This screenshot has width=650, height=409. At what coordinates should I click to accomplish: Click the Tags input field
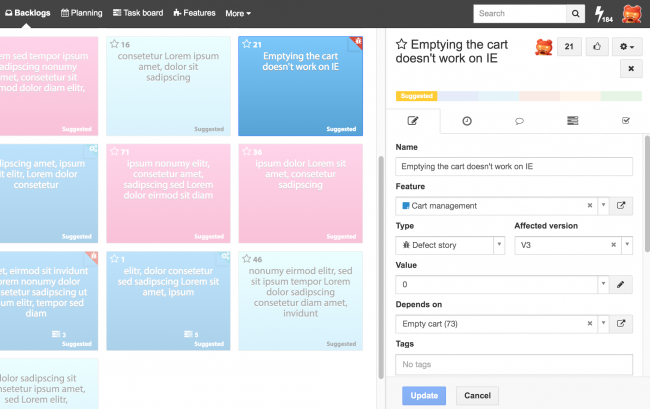[514, 364]
